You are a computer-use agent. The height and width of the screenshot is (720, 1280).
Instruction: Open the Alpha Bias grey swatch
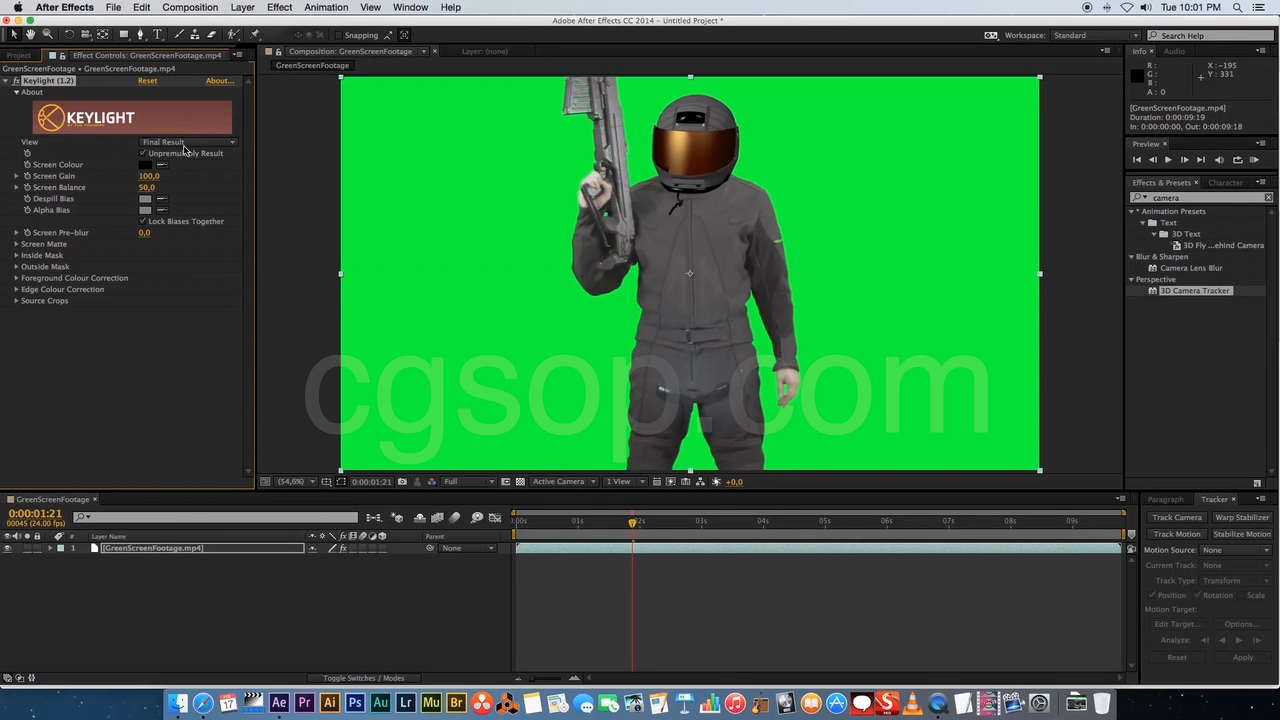(145, 210)
